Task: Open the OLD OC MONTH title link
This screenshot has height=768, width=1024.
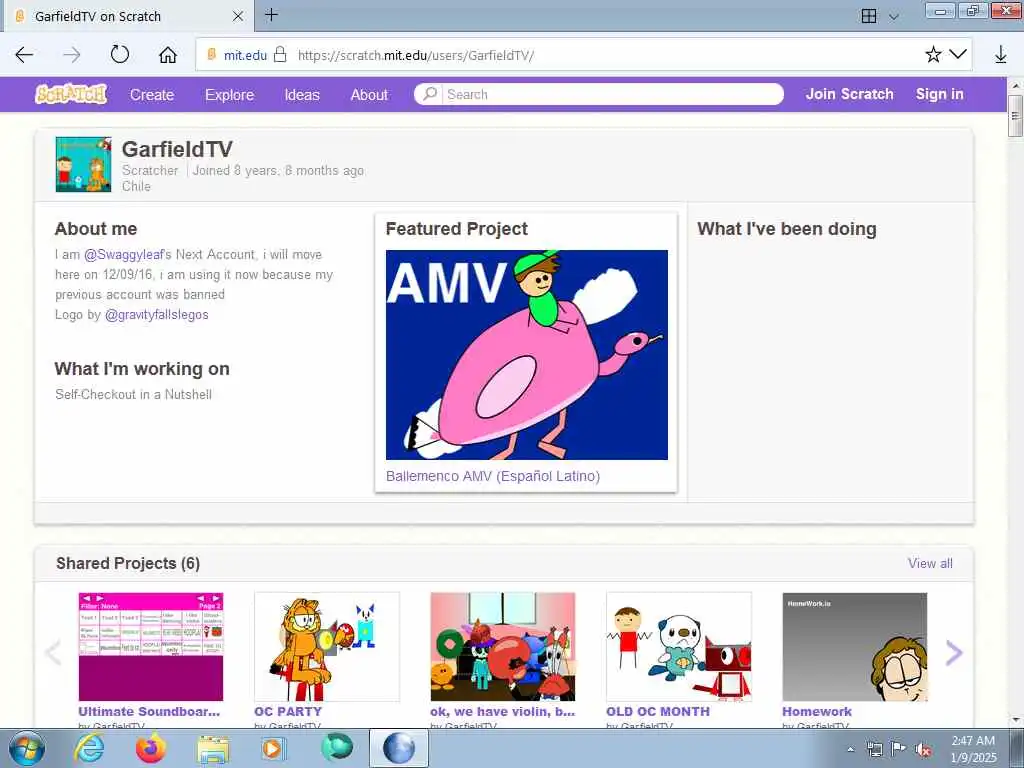Action: pos(658,711)
